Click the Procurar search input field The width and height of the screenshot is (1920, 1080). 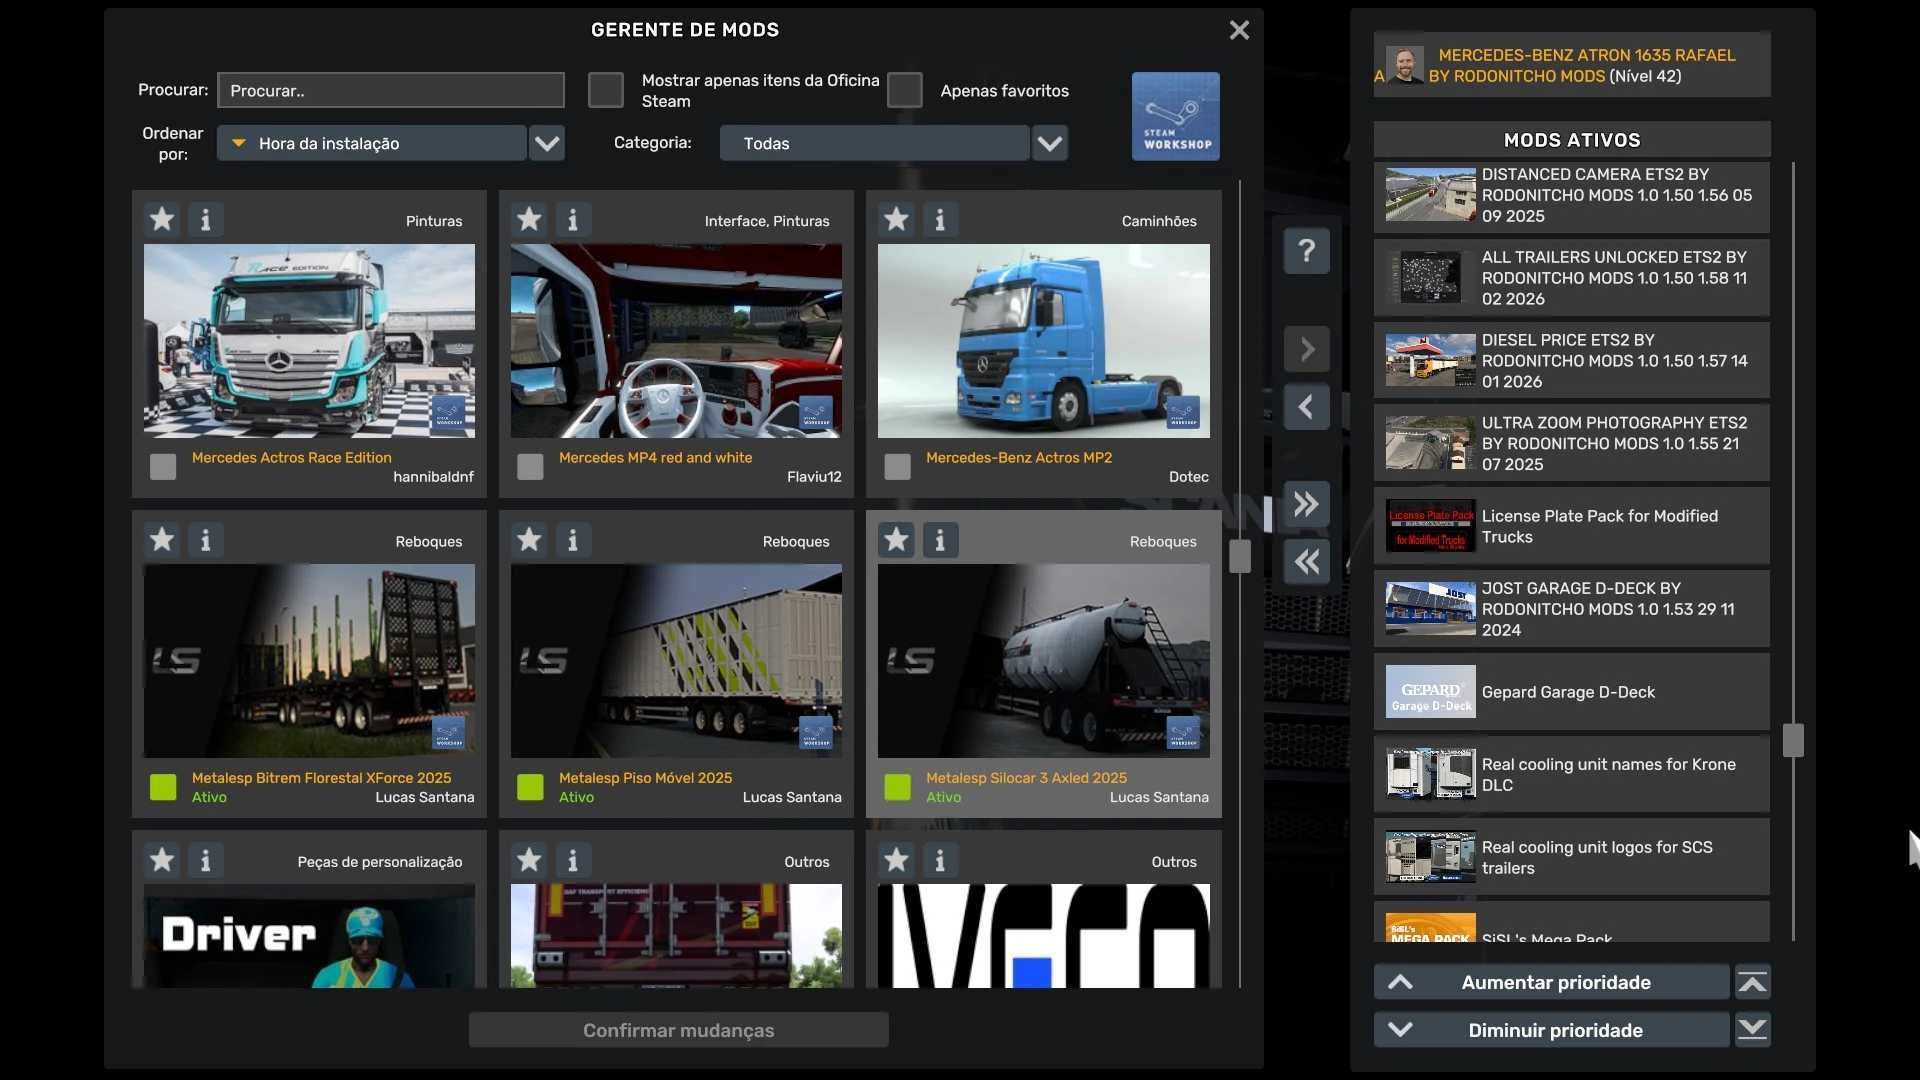(x=390, y=90)
